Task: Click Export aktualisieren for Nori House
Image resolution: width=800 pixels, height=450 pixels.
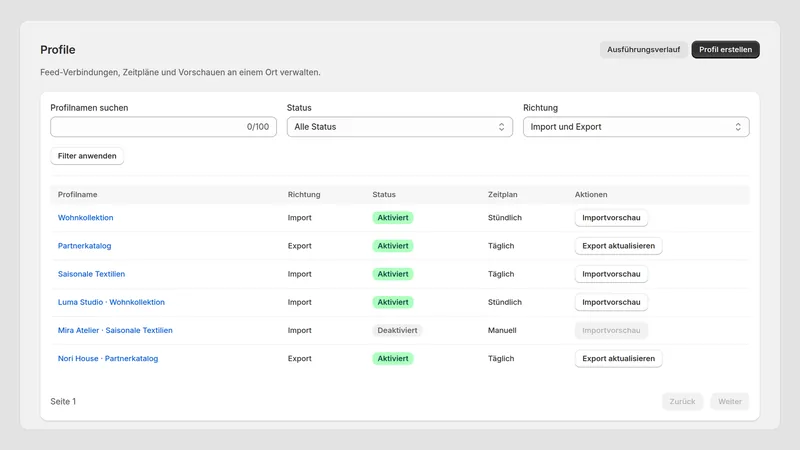Action: (x=618, y=358)
